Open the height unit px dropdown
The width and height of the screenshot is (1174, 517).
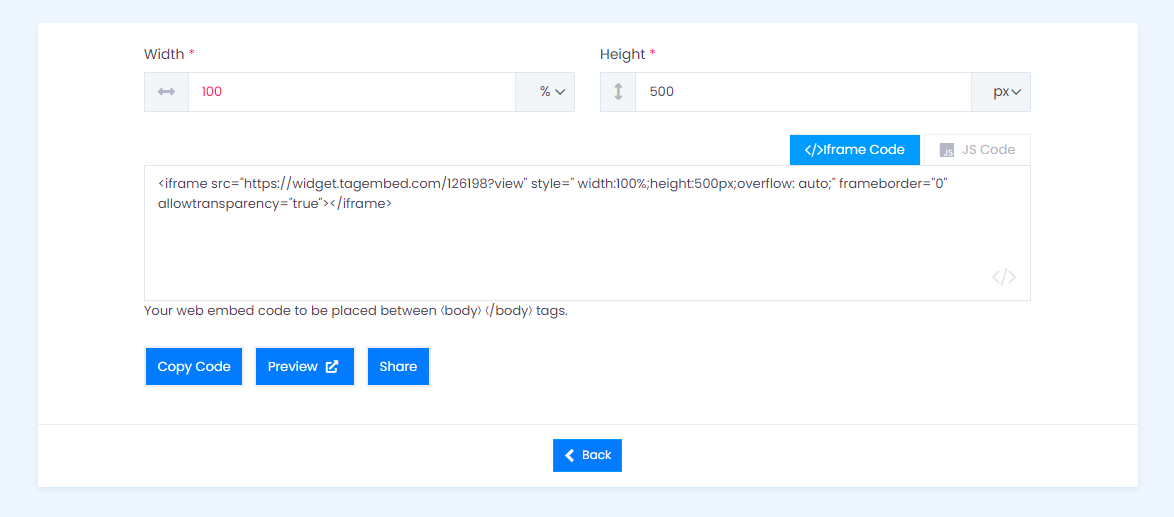point(1001,92)
